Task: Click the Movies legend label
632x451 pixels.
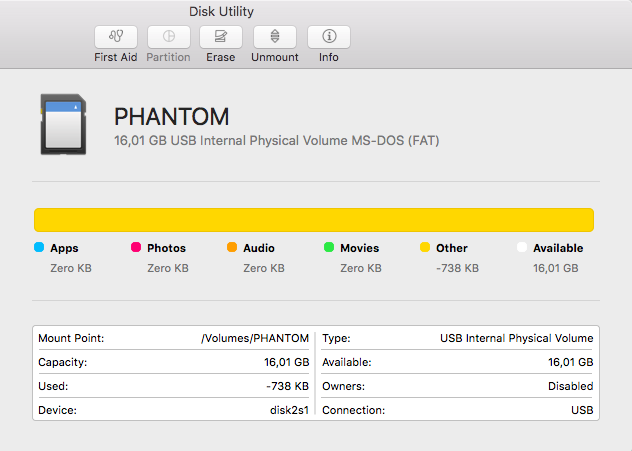Action: tap(360, 248)
